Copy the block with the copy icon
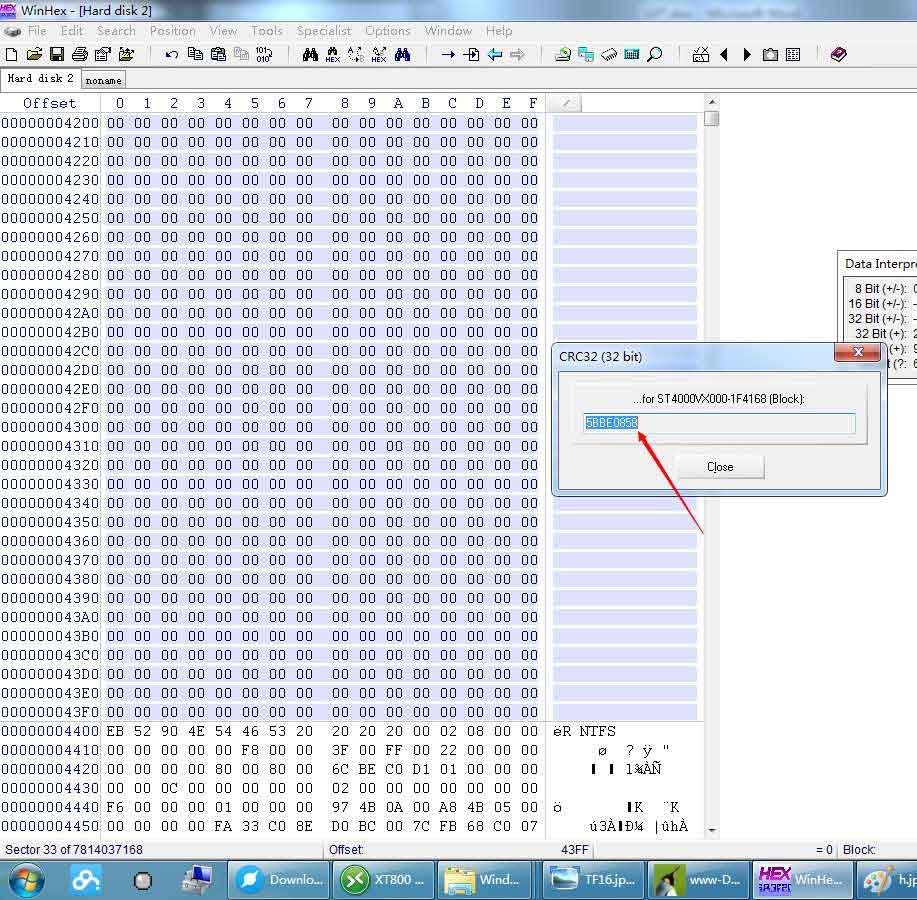The height and width of the screenshot is (900, 917). coord(195,54)
